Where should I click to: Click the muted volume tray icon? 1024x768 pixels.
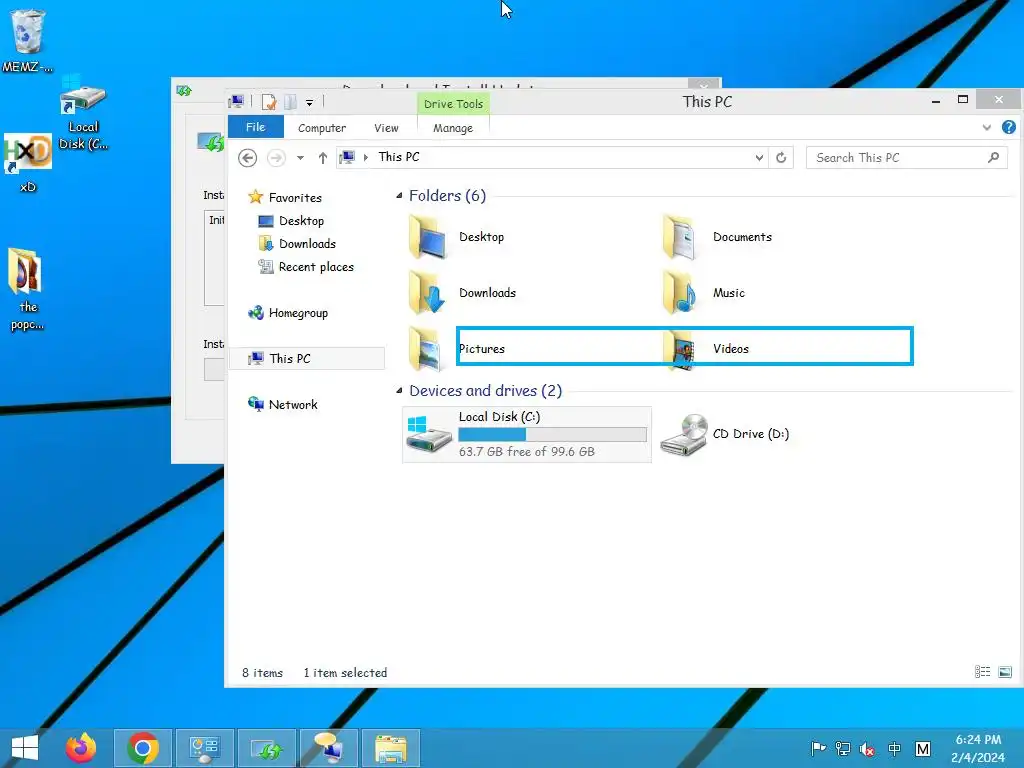click(868, 749)
